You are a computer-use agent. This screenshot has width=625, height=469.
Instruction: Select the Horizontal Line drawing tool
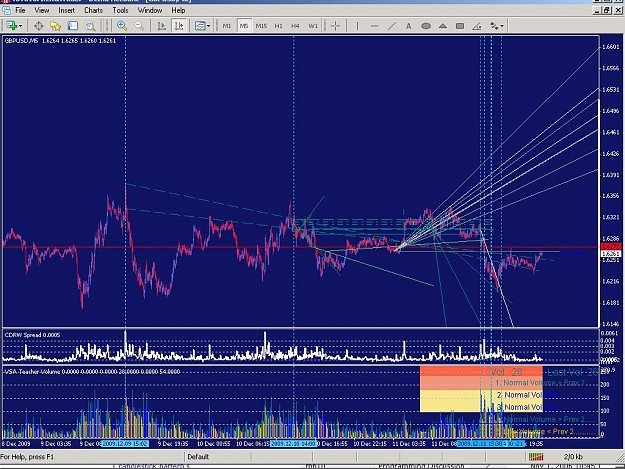pos(374,26)
